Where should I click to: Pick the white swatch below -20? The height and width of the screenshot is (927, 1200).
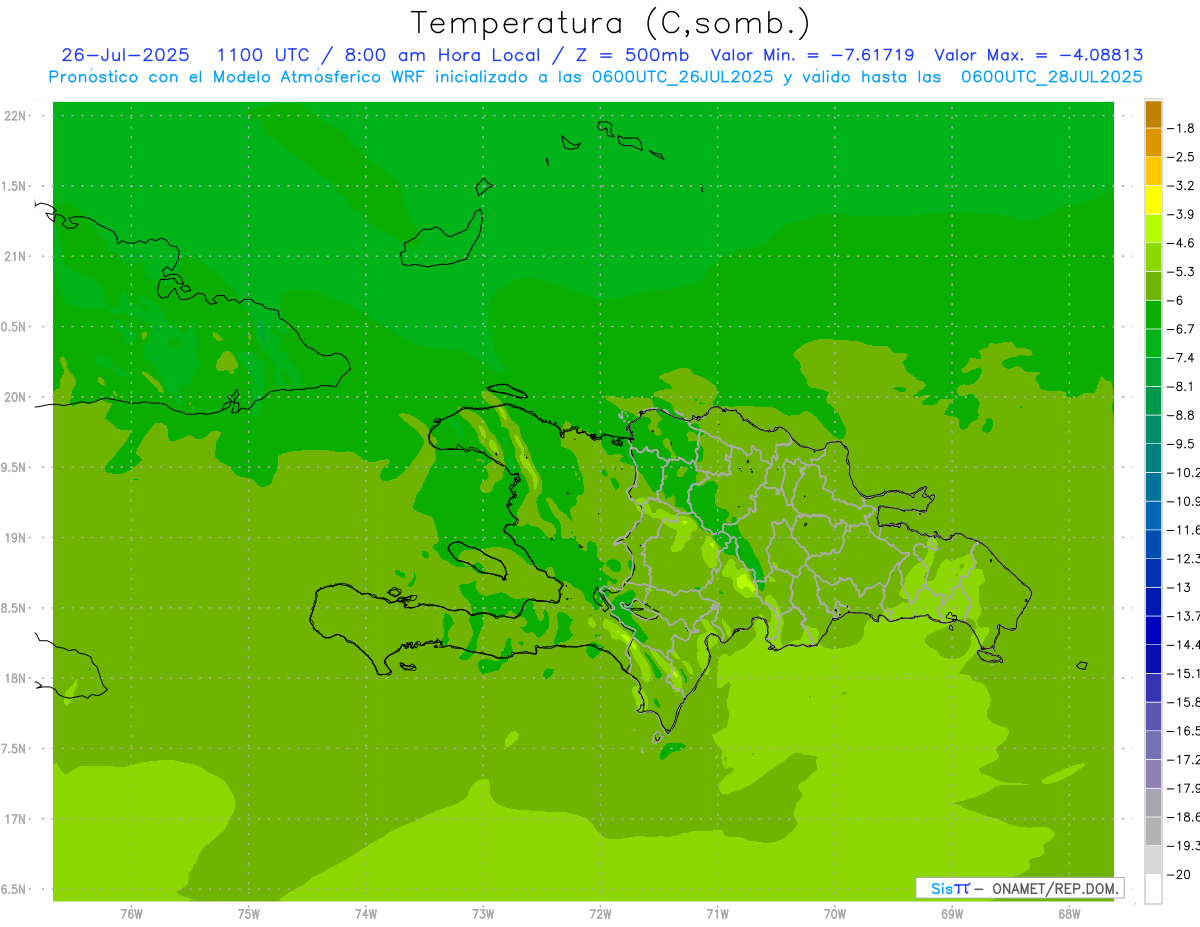pos(1153,889)
